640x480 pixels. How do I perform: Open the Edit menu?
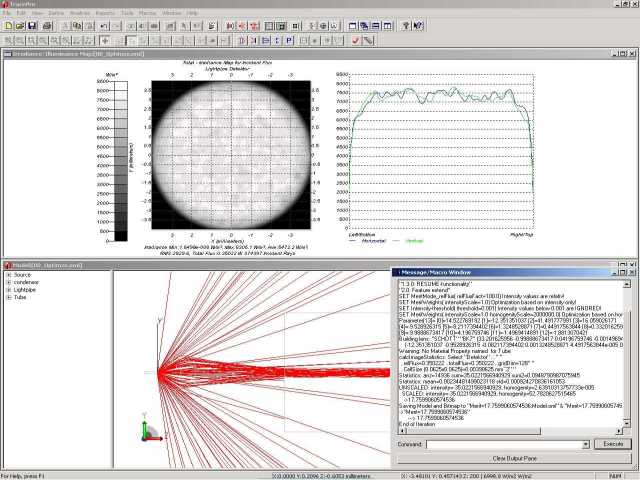(x=21, y=13)
